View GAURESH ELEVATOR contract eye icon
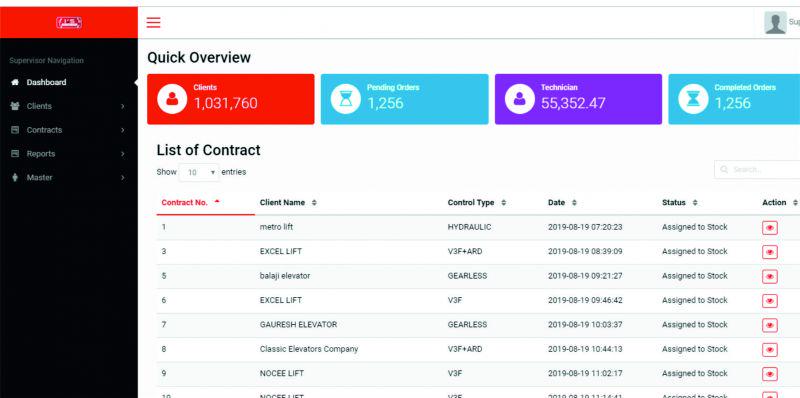 [x=769, y=325]
